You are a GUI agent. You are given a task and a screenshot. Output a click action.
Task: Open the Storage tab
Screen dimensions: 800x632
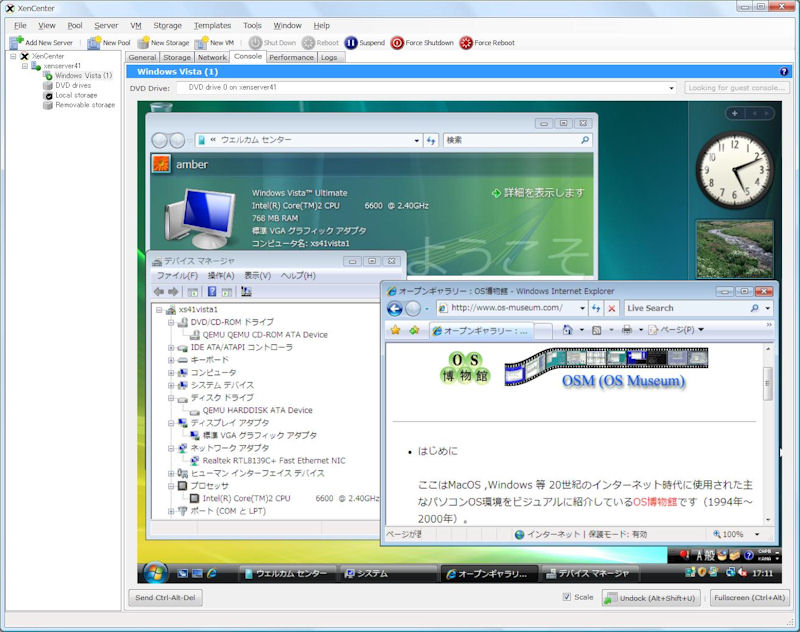click(x=177, y=58)
